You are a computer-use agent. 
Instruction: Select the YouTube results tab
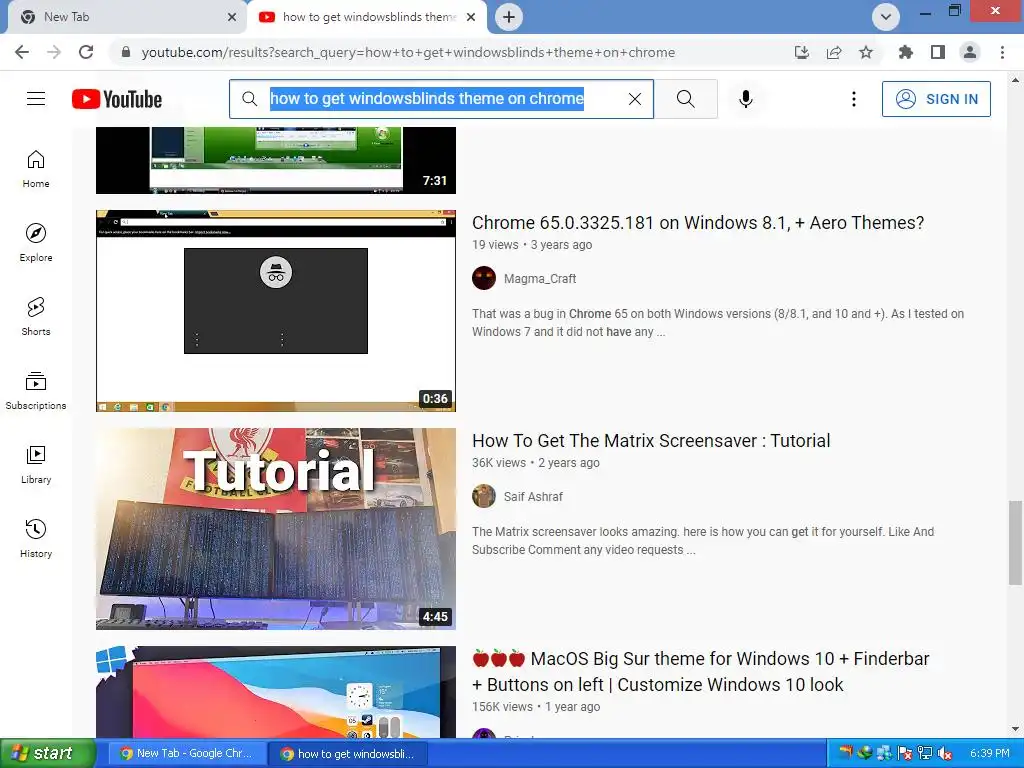[x=366, y=17]
